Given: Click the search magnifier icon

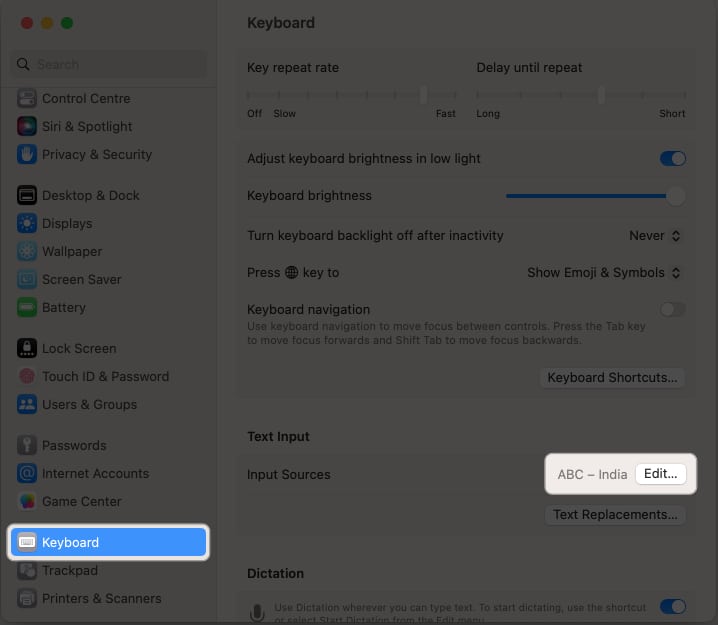Looking at the screenshot, I should [x=23, y=64].
